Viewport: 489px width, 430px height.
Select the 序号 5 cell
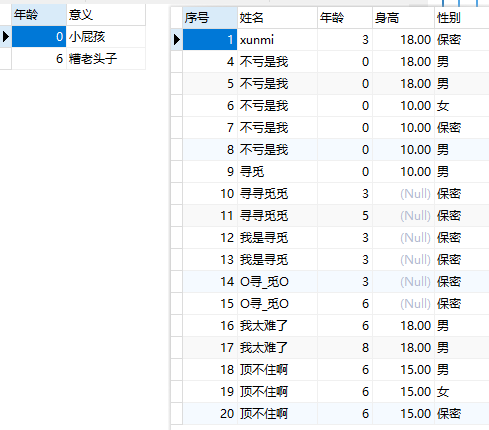[210, 84]
